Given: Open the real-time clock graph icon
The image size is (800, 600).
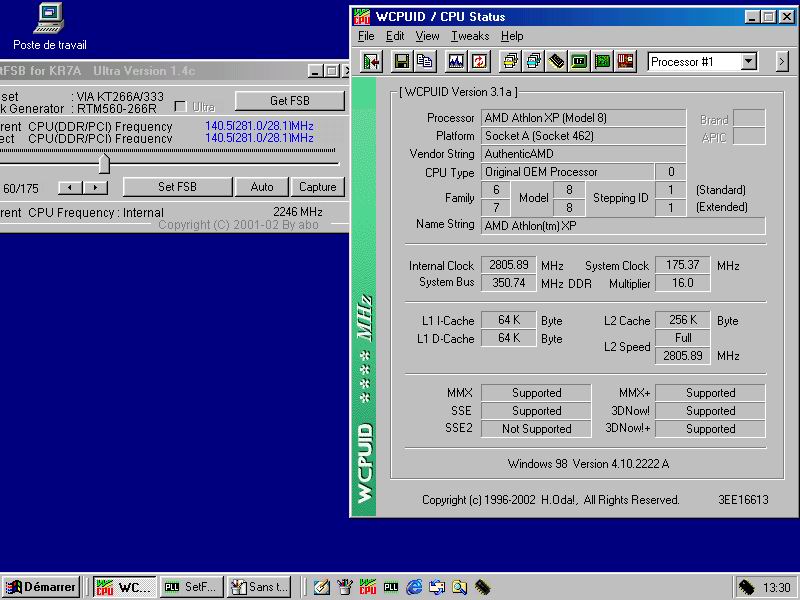Looking at the screenshot, I should tap(456, 62).
